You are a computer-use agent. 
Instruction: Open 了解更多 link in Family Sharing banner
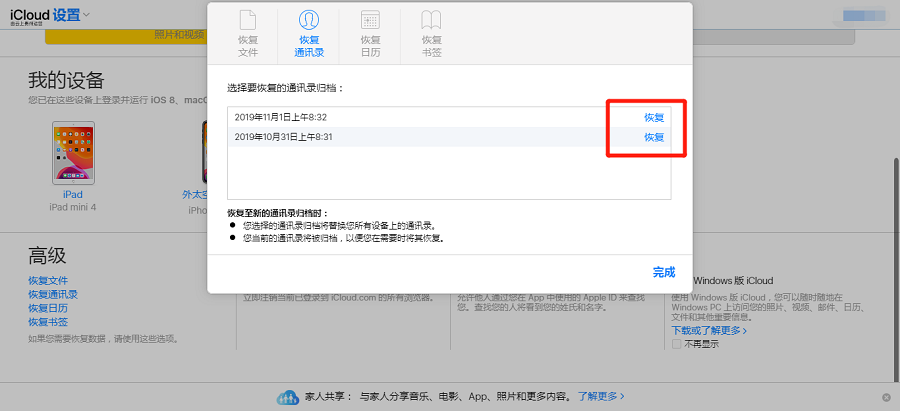[602, 396]
